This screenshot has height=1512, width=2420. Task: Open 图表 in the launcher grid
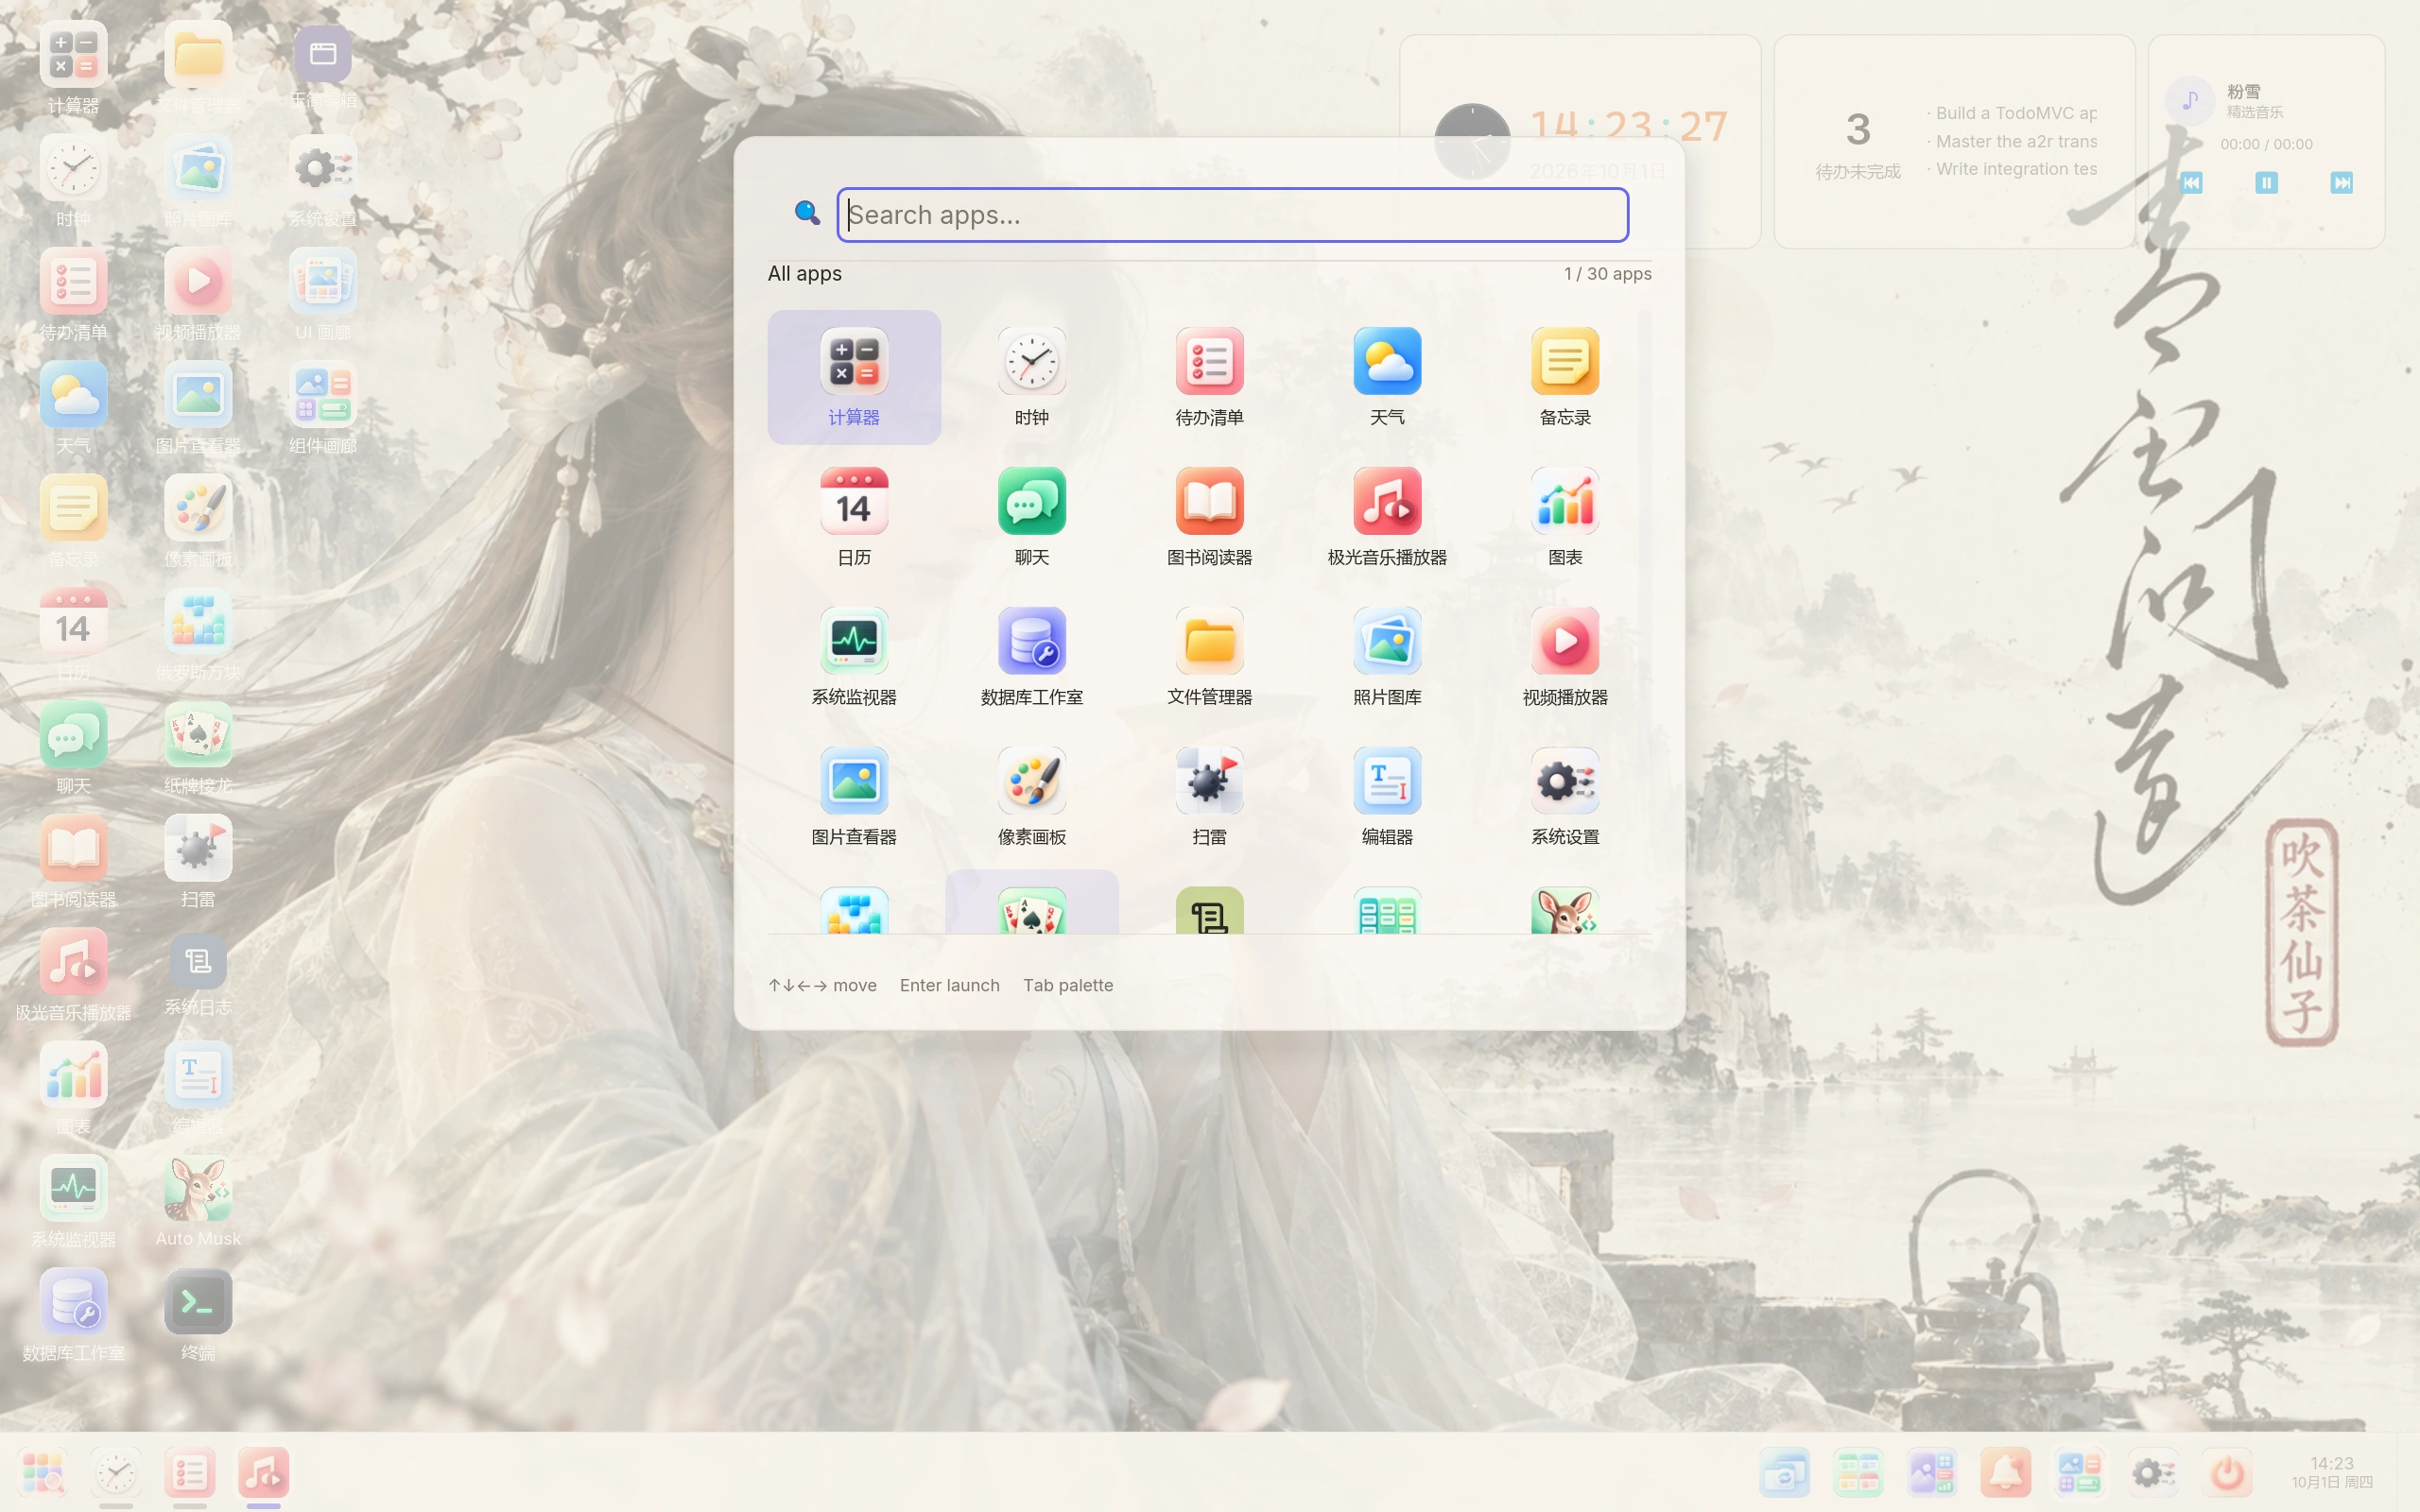pos(1565,517)
